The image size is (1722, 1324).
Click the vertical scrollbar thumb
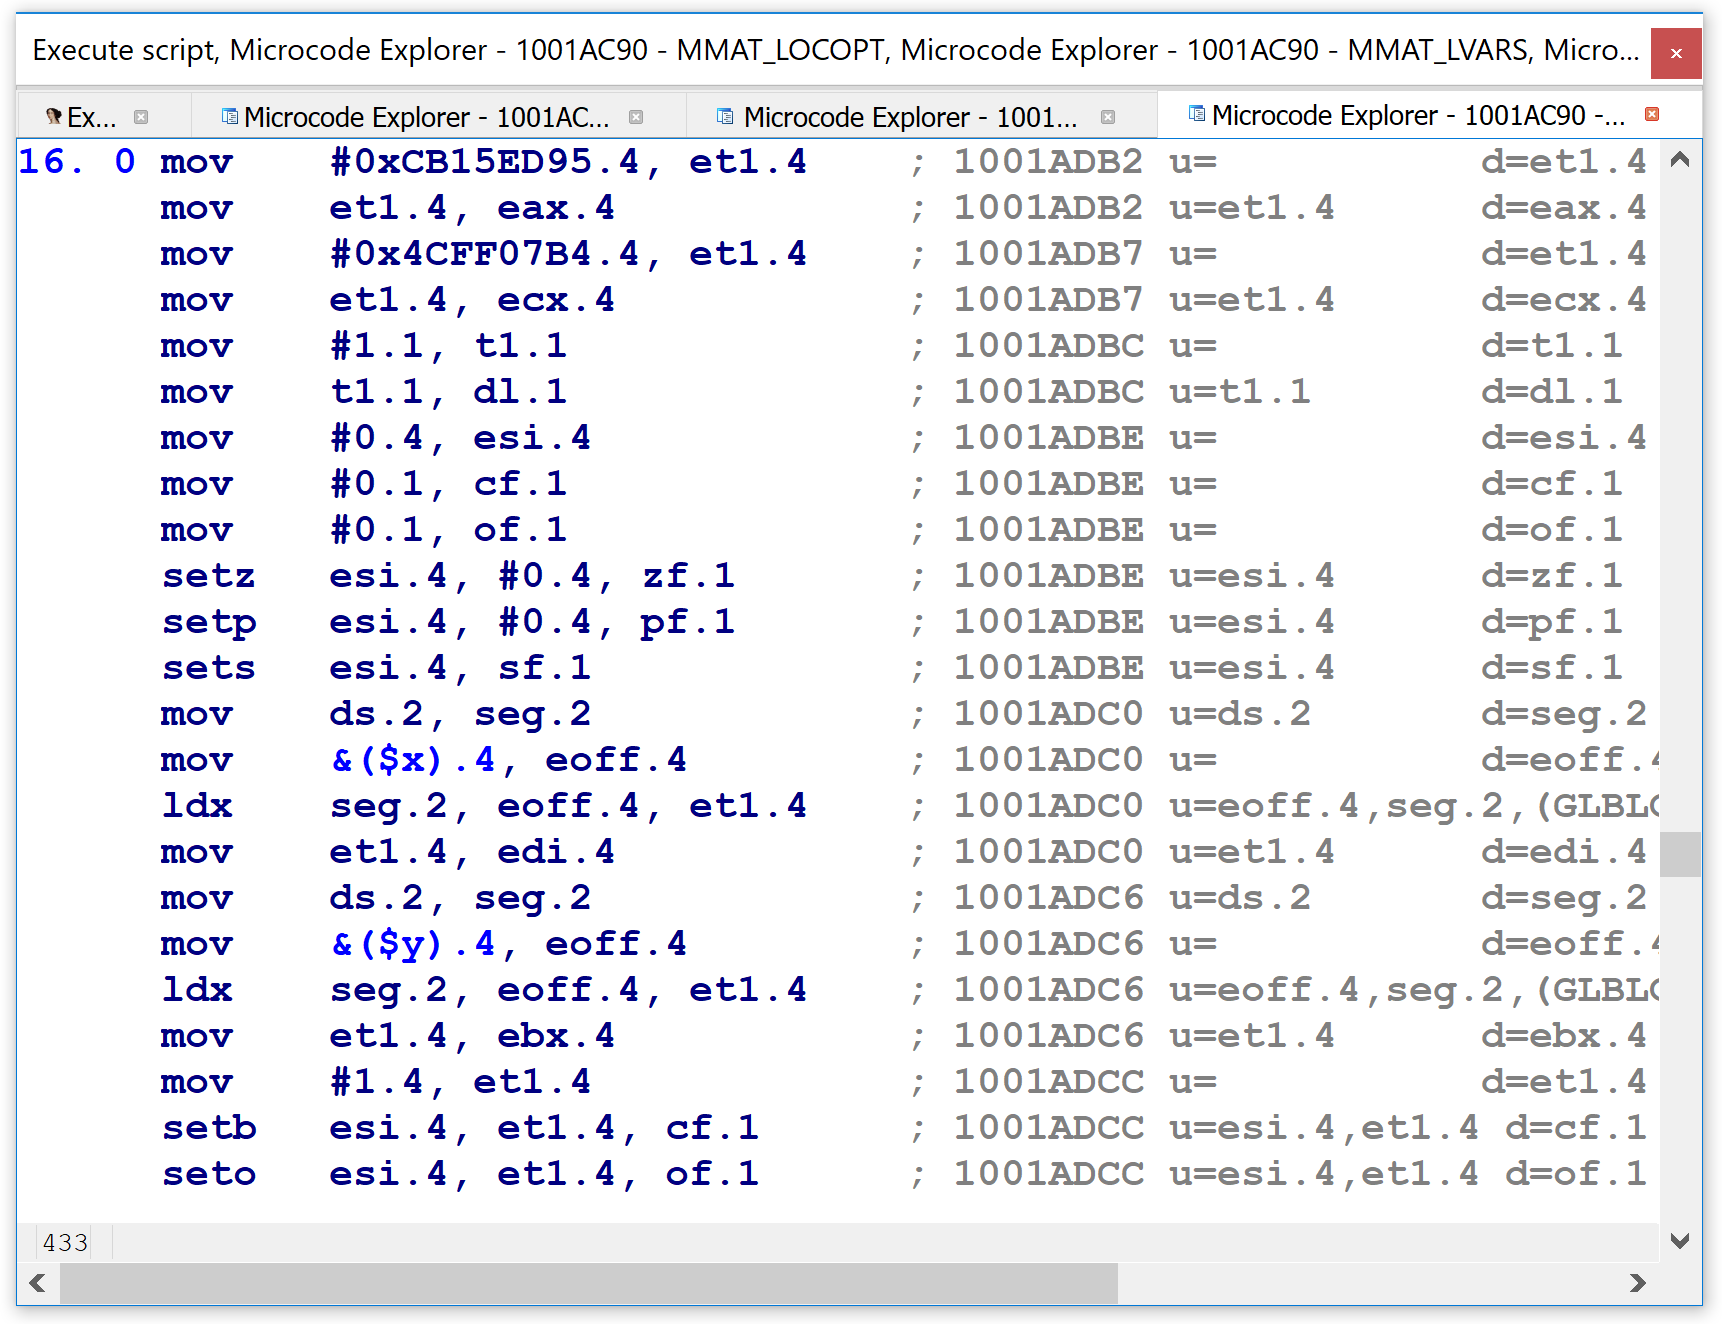coord(1680,854)
